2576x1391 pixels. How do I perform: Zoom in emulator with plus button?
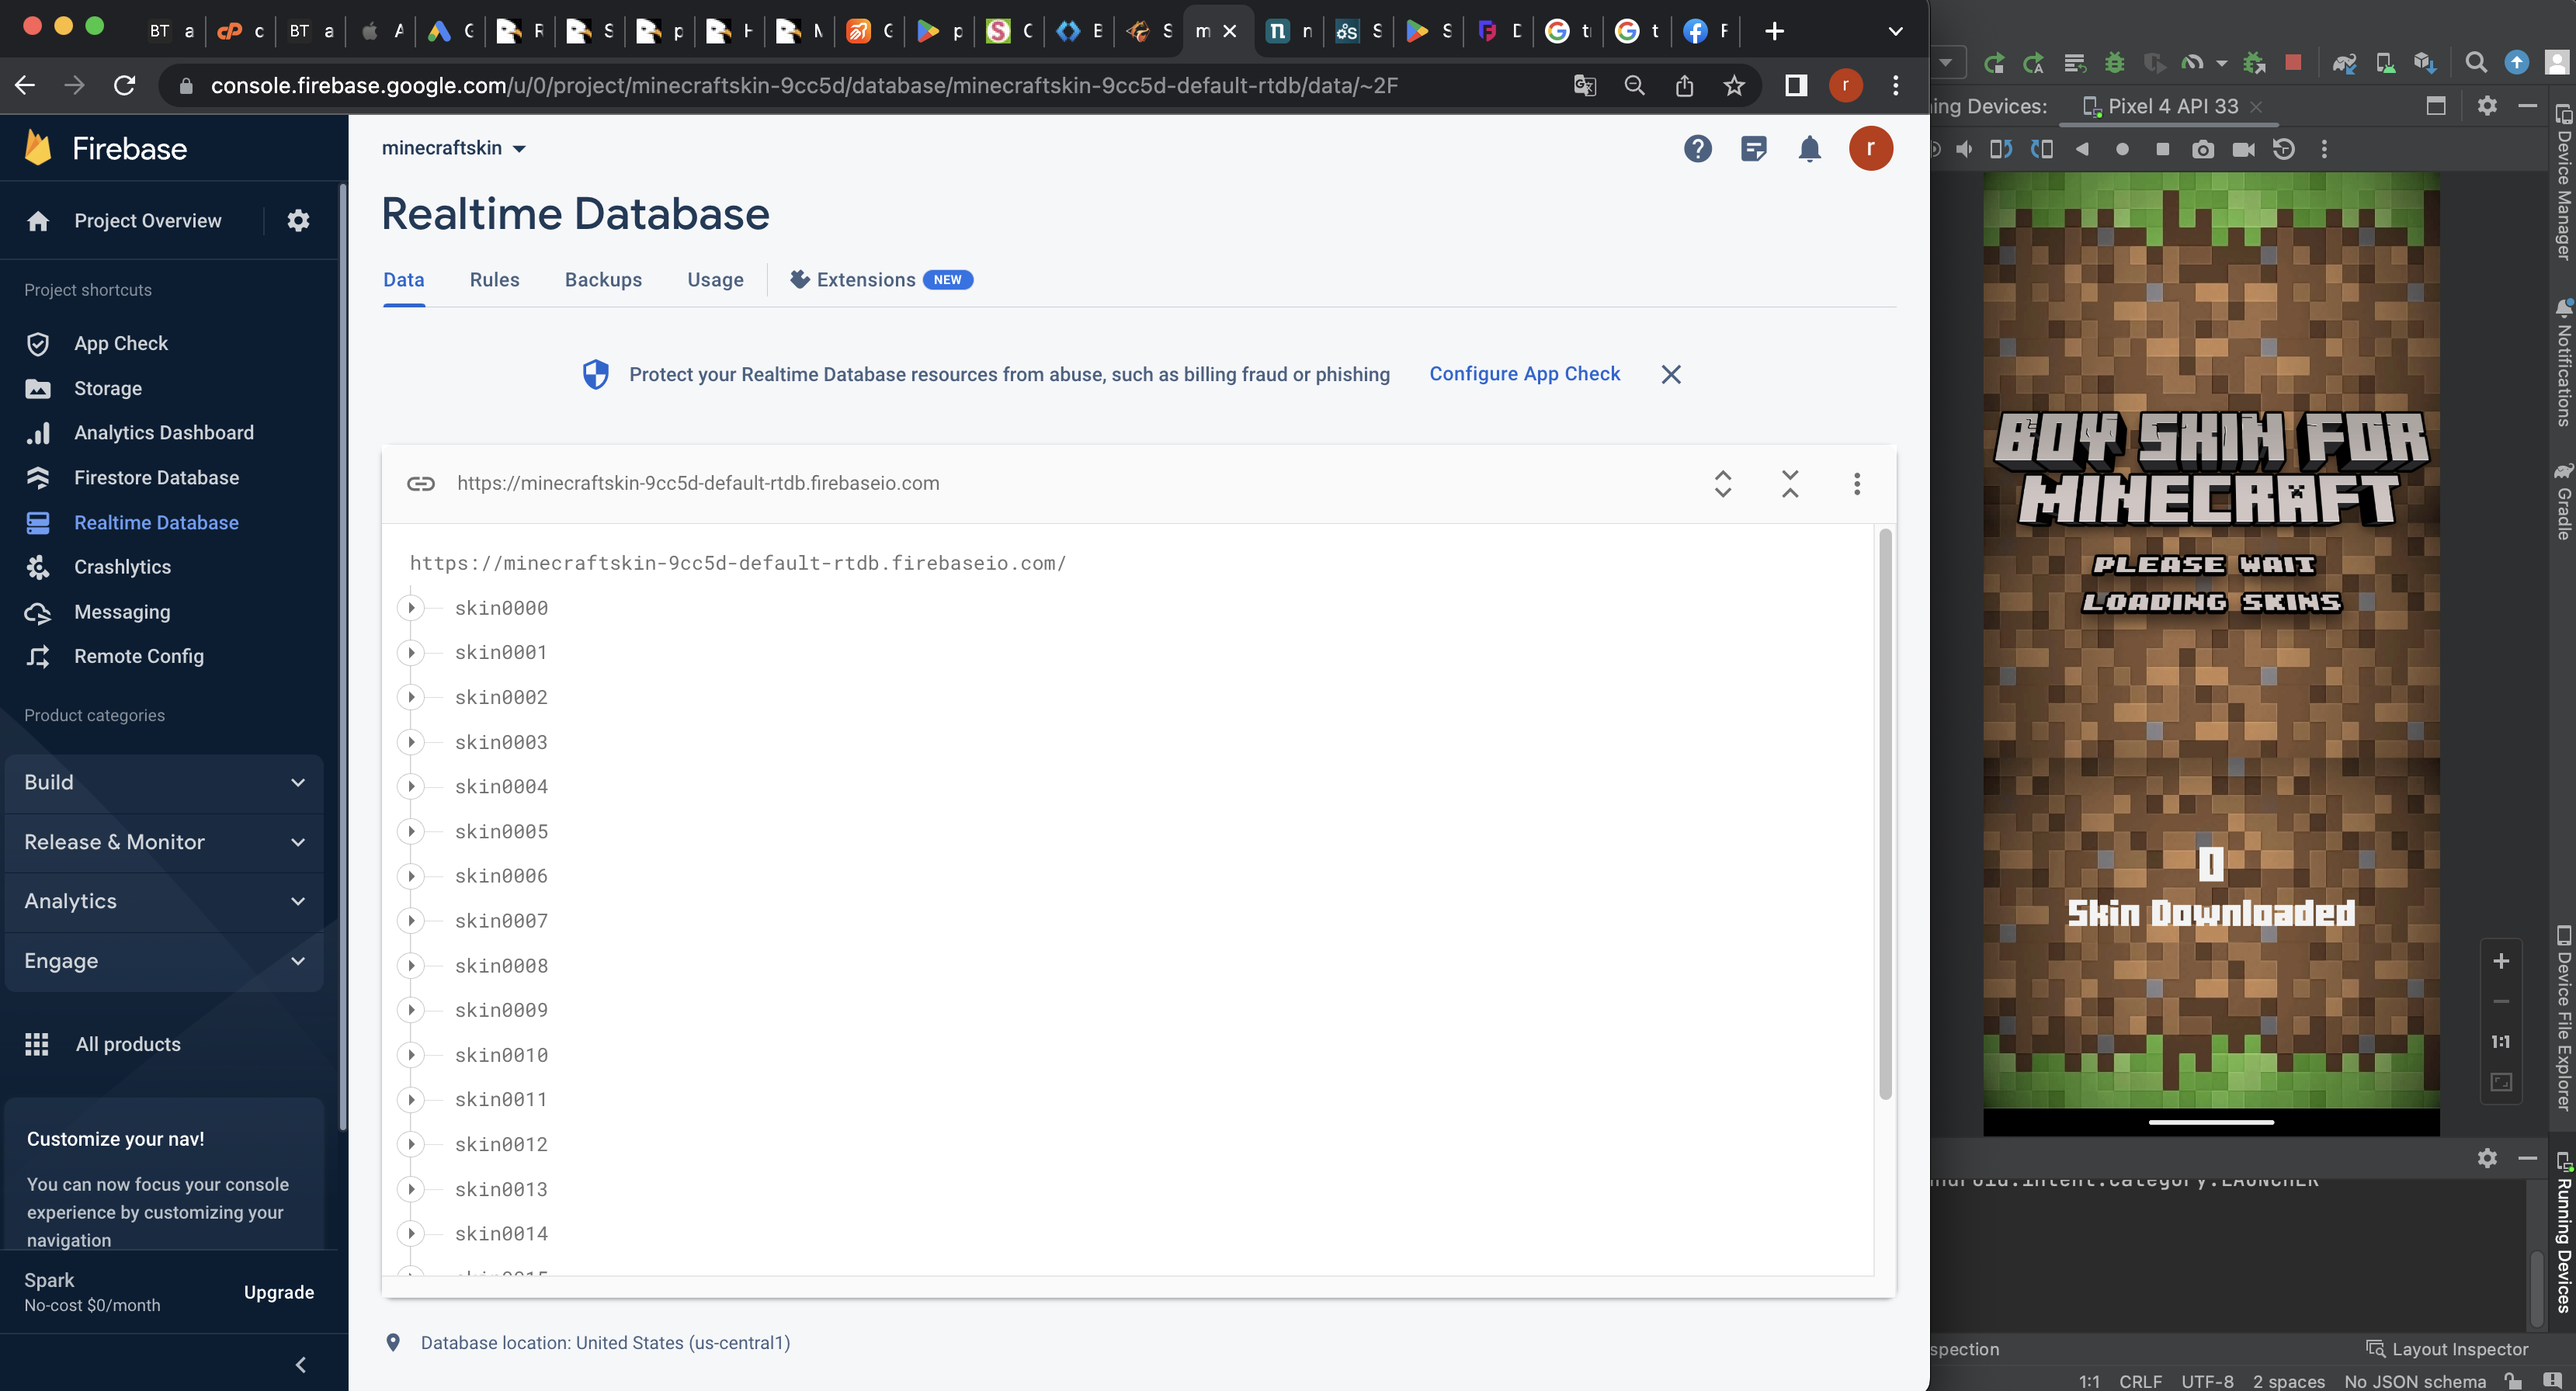click(x=2500, y=962)
